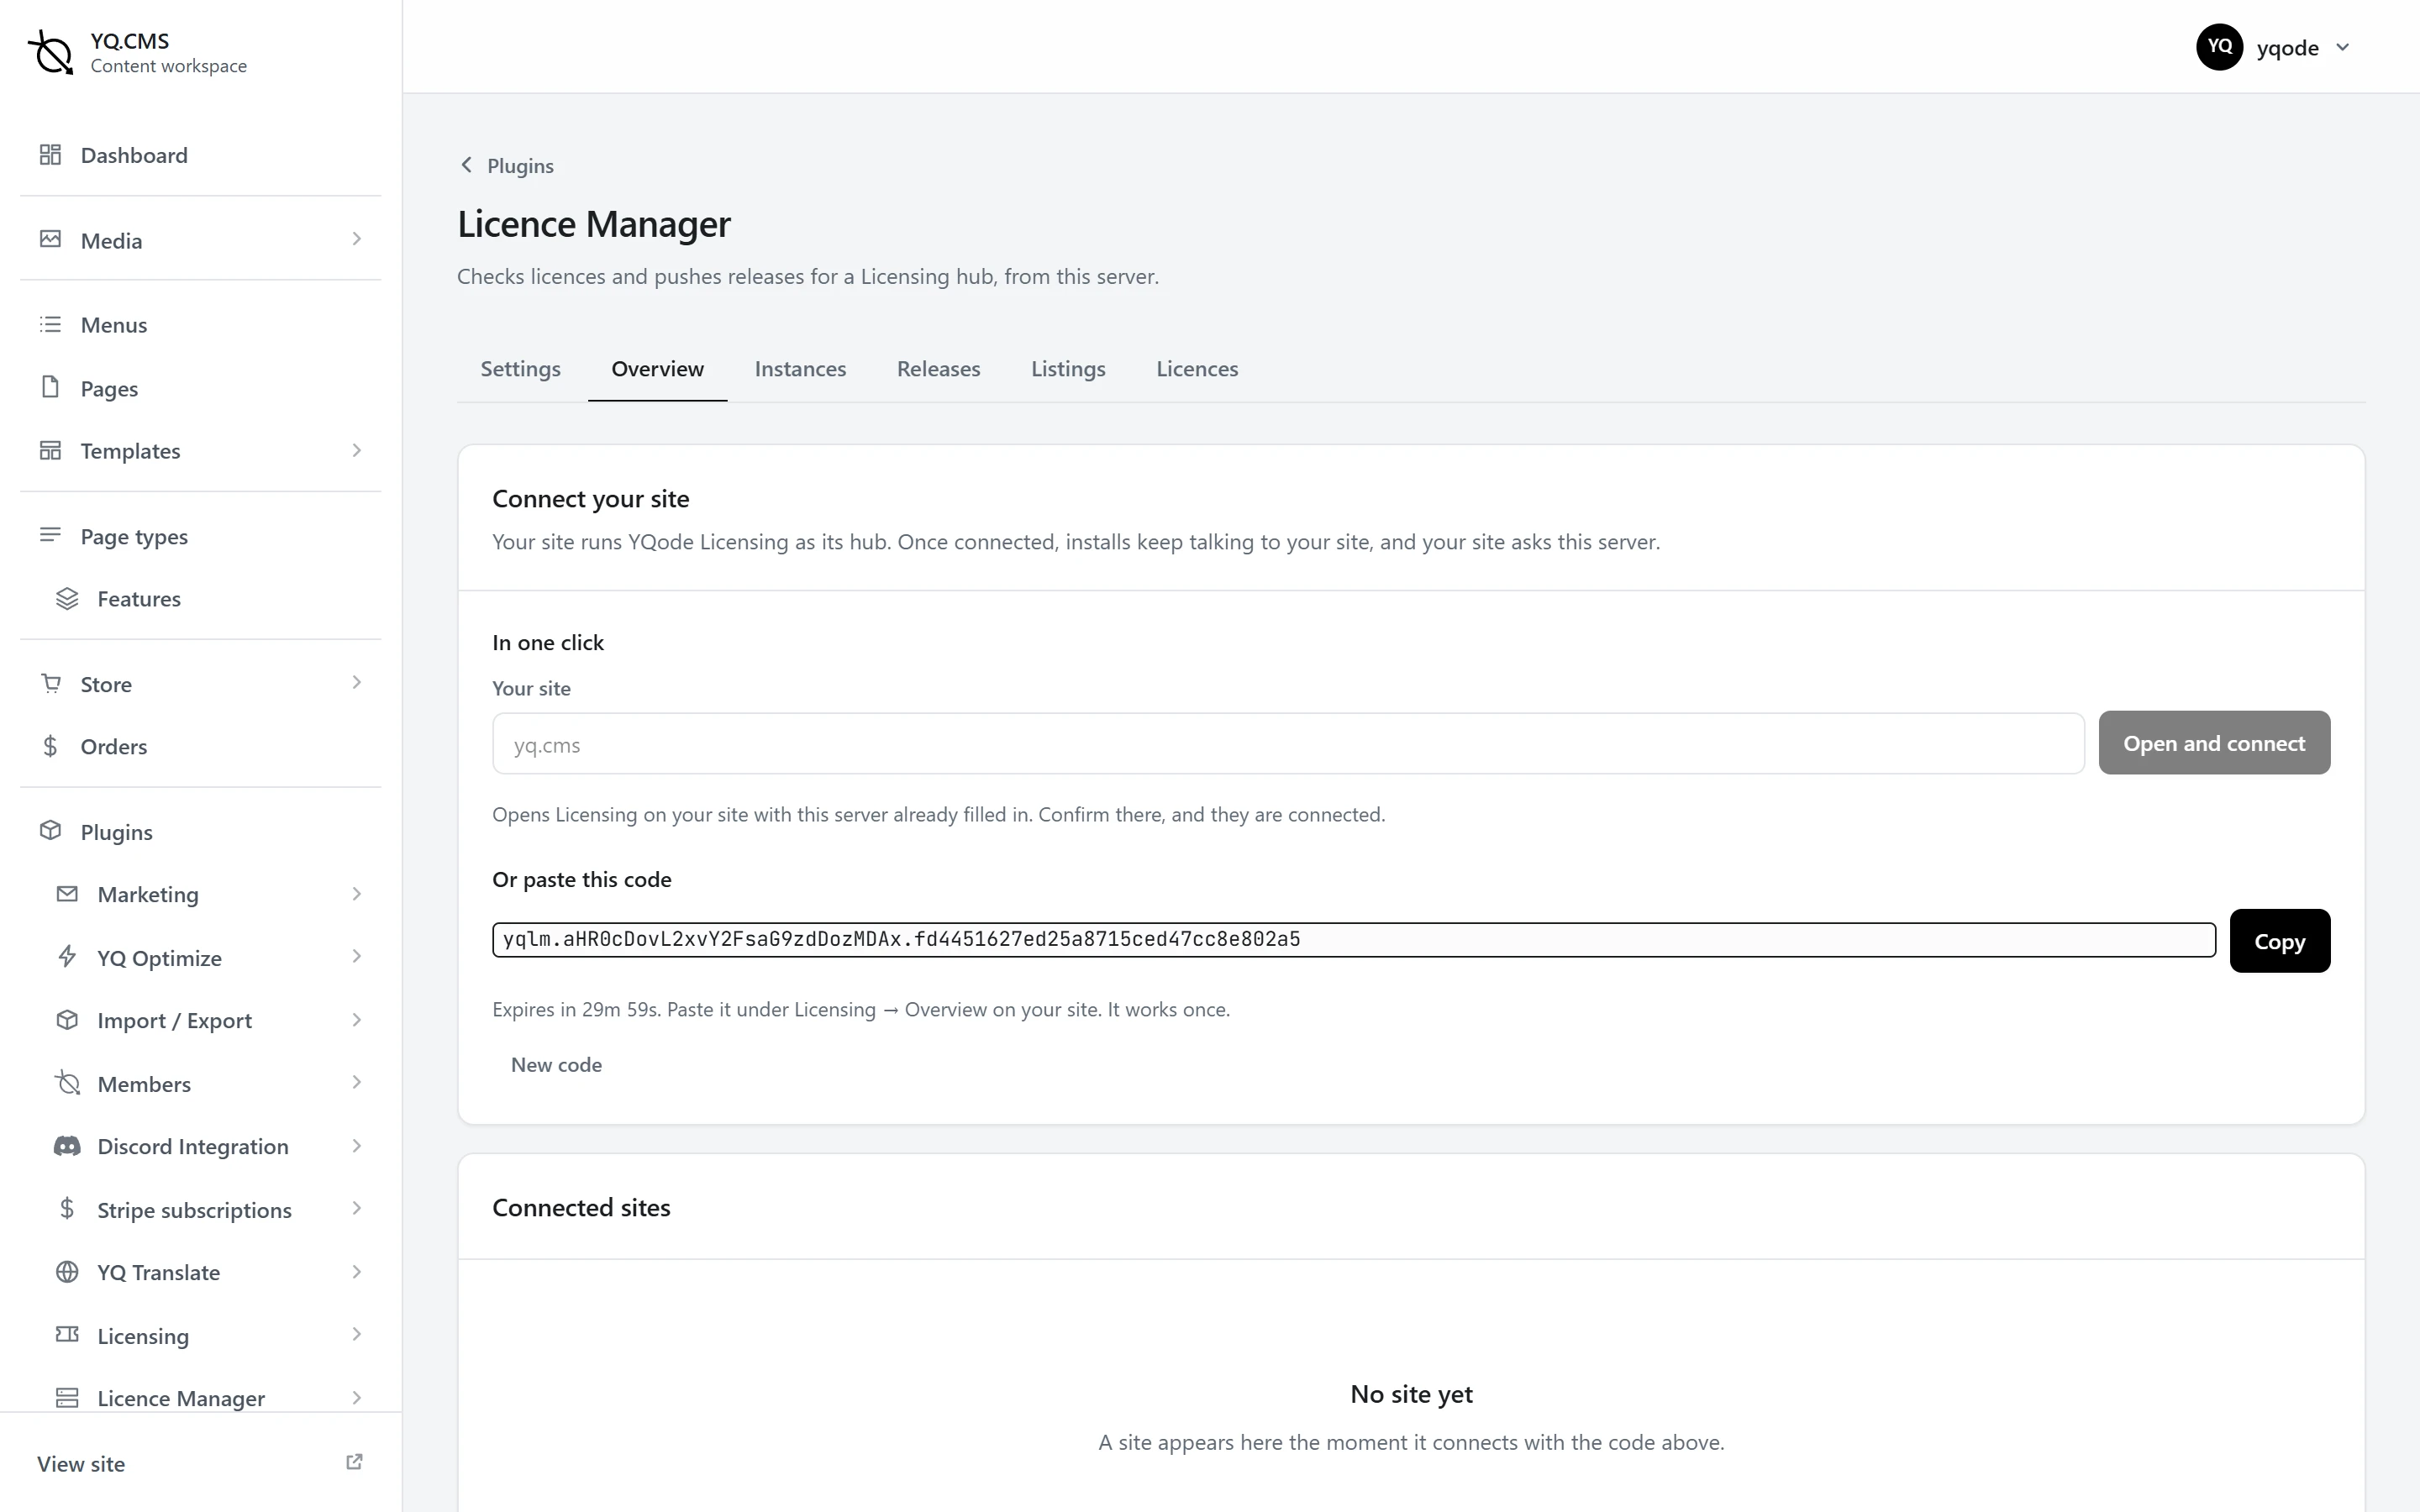
Task: Expand the Media submenu chevron
Action: point(357,239)
